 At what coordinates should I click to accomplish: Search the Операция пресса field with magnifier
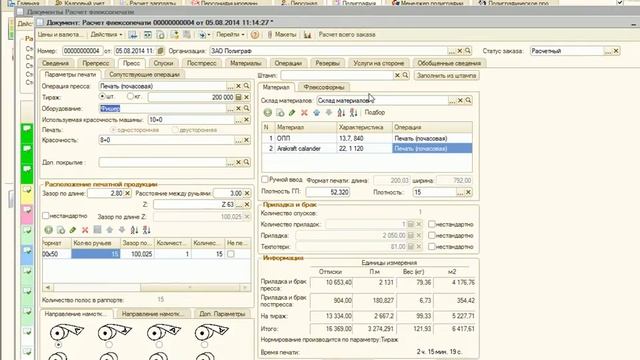(x=247, y=86)
